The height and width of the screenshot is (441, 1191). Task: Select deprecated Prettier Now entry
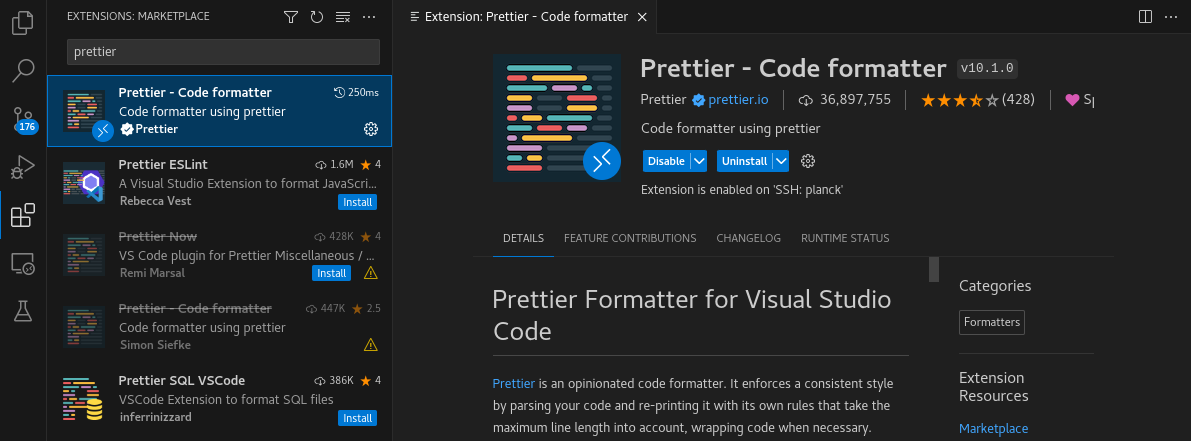[x=220, y=254]
